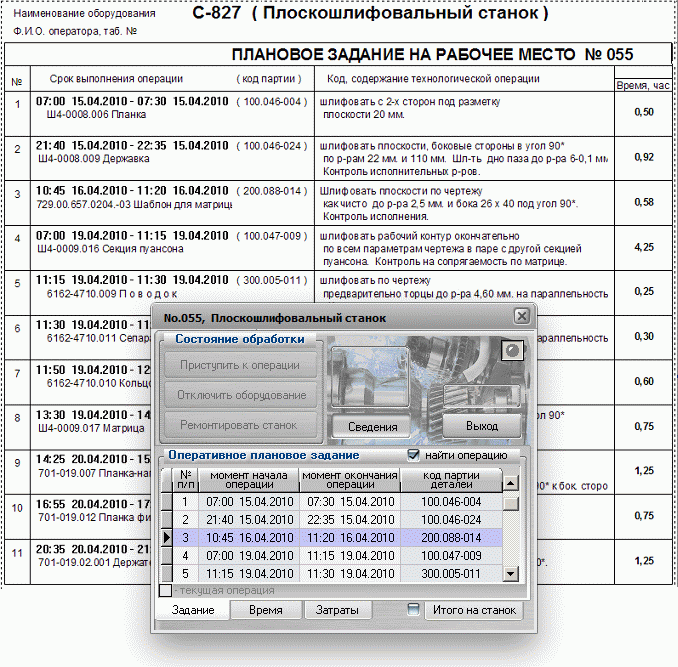Close the No.055 Плоскошлифовальный станок dialog
678x667 pixels.
coord(522,316)
